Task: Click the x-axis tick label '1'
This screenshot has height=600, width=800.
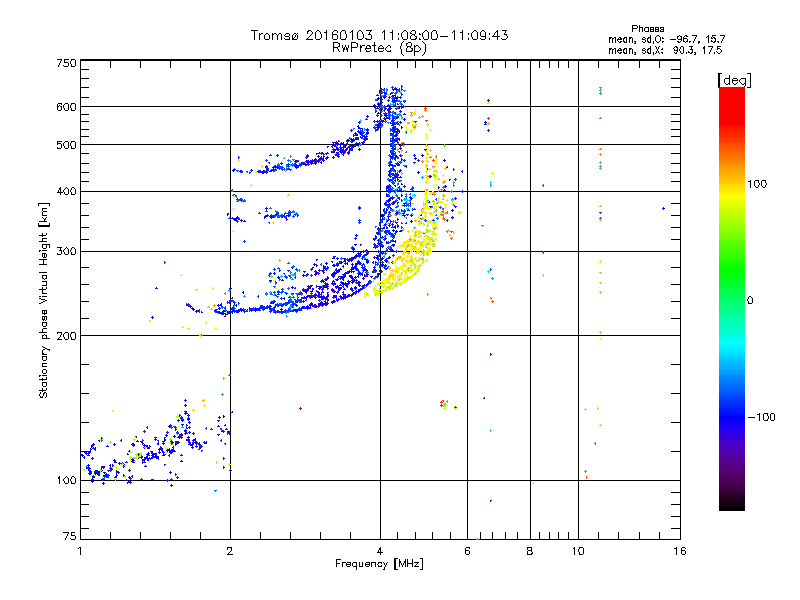Action: (x=80, y=551)
